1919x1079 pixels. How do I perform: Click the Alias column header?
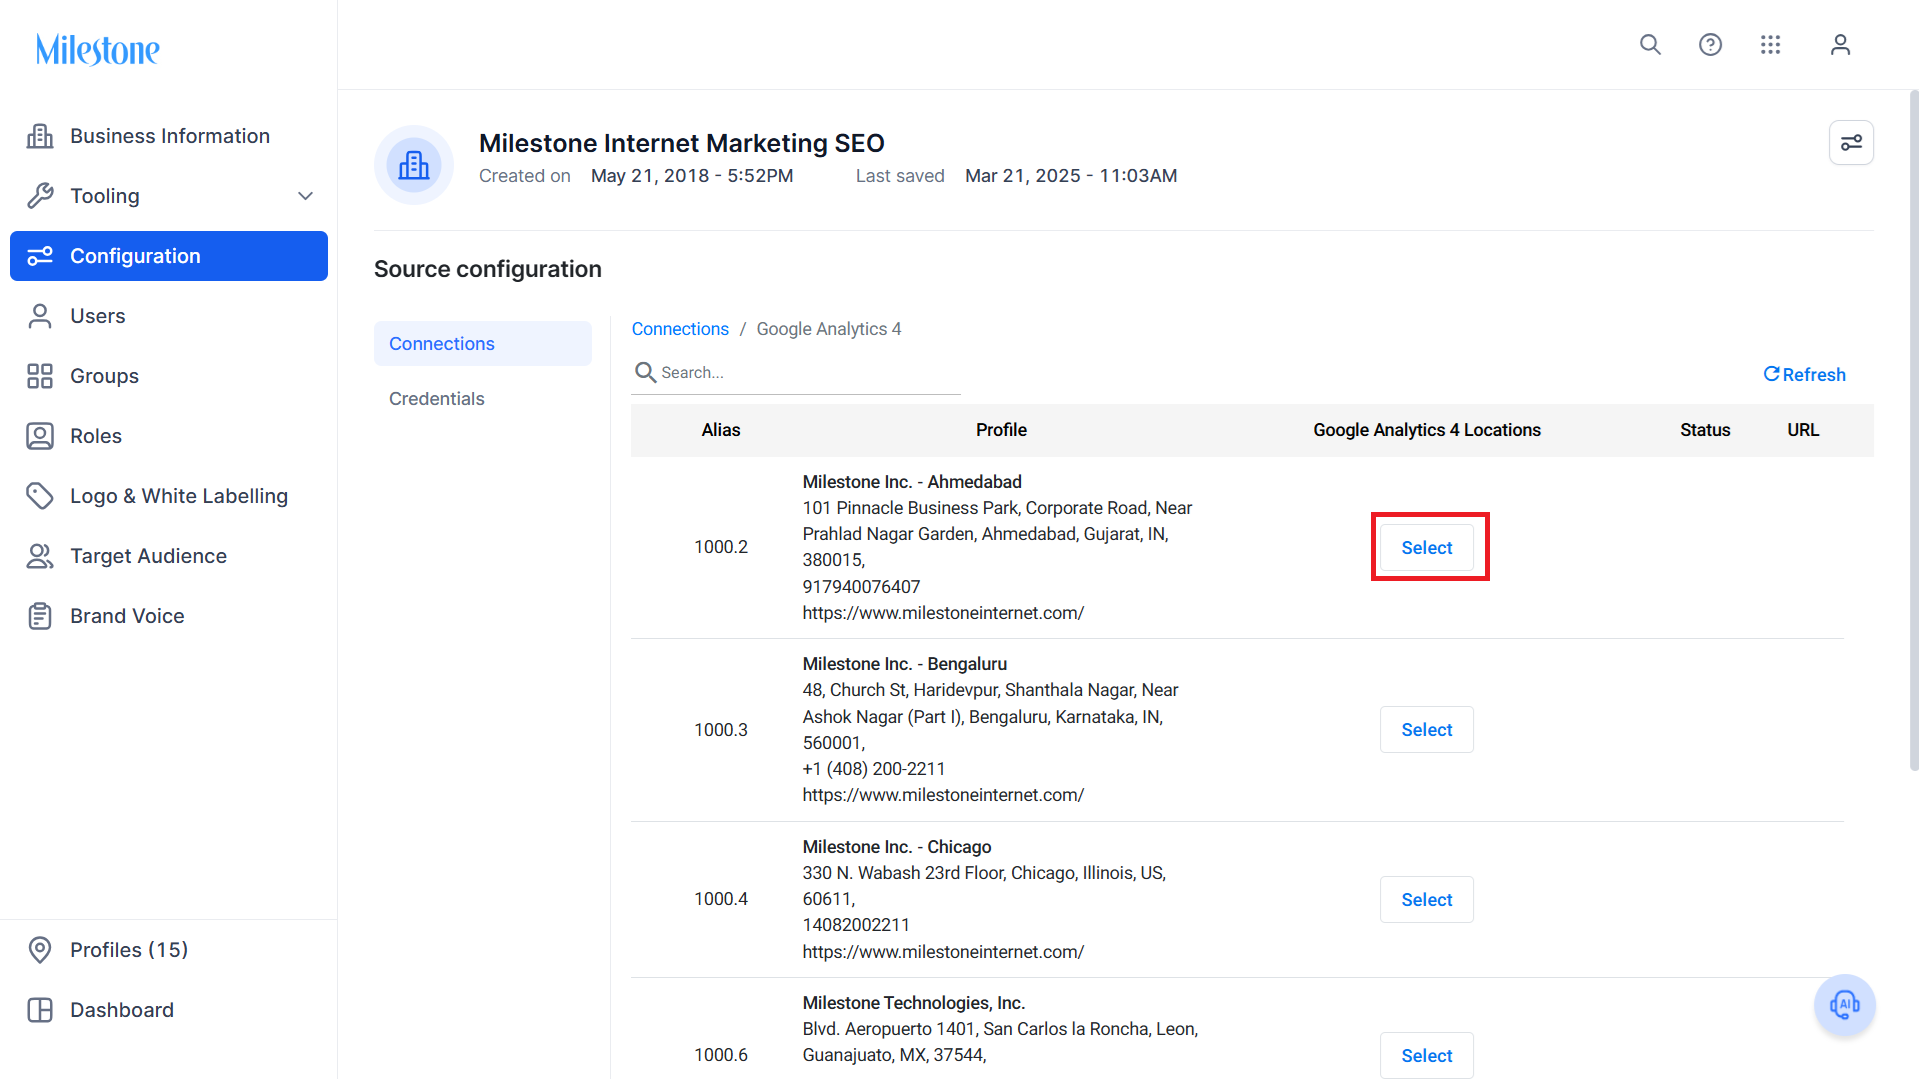[x=720, y=430]
